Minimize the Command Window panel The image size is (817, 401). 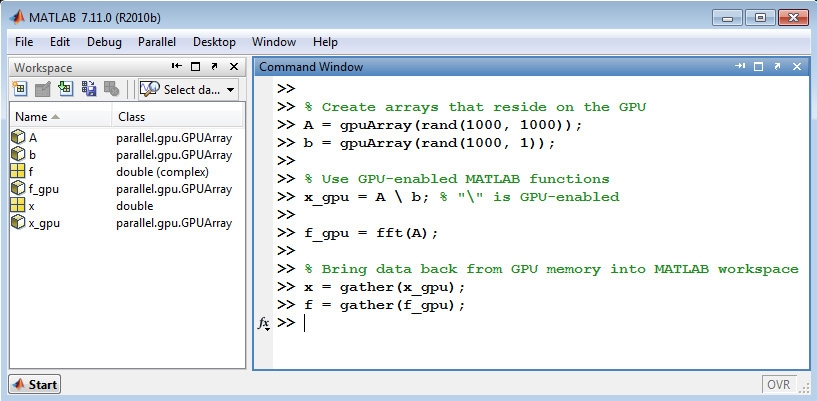(740, 66)
